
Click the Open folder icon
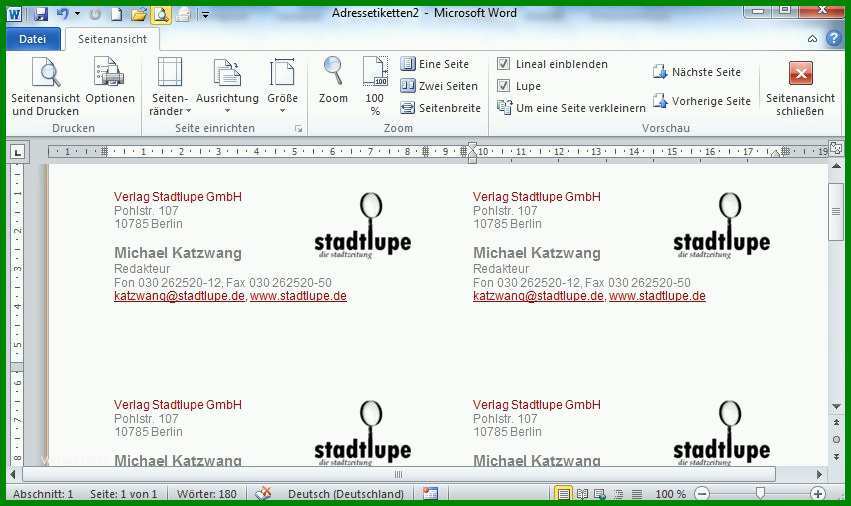[139, 15]
